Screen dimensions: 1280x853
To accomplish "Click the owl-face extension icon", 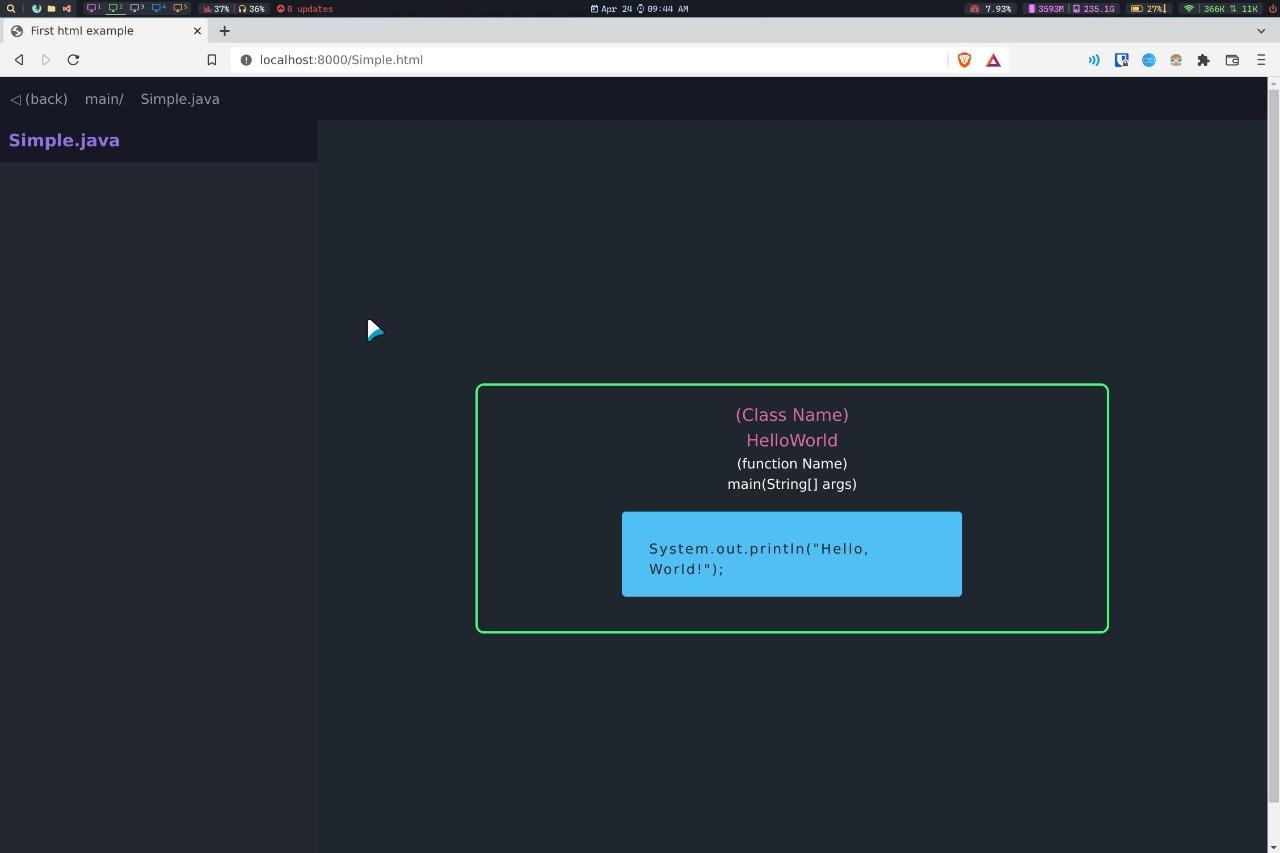I will (1176, 60).
